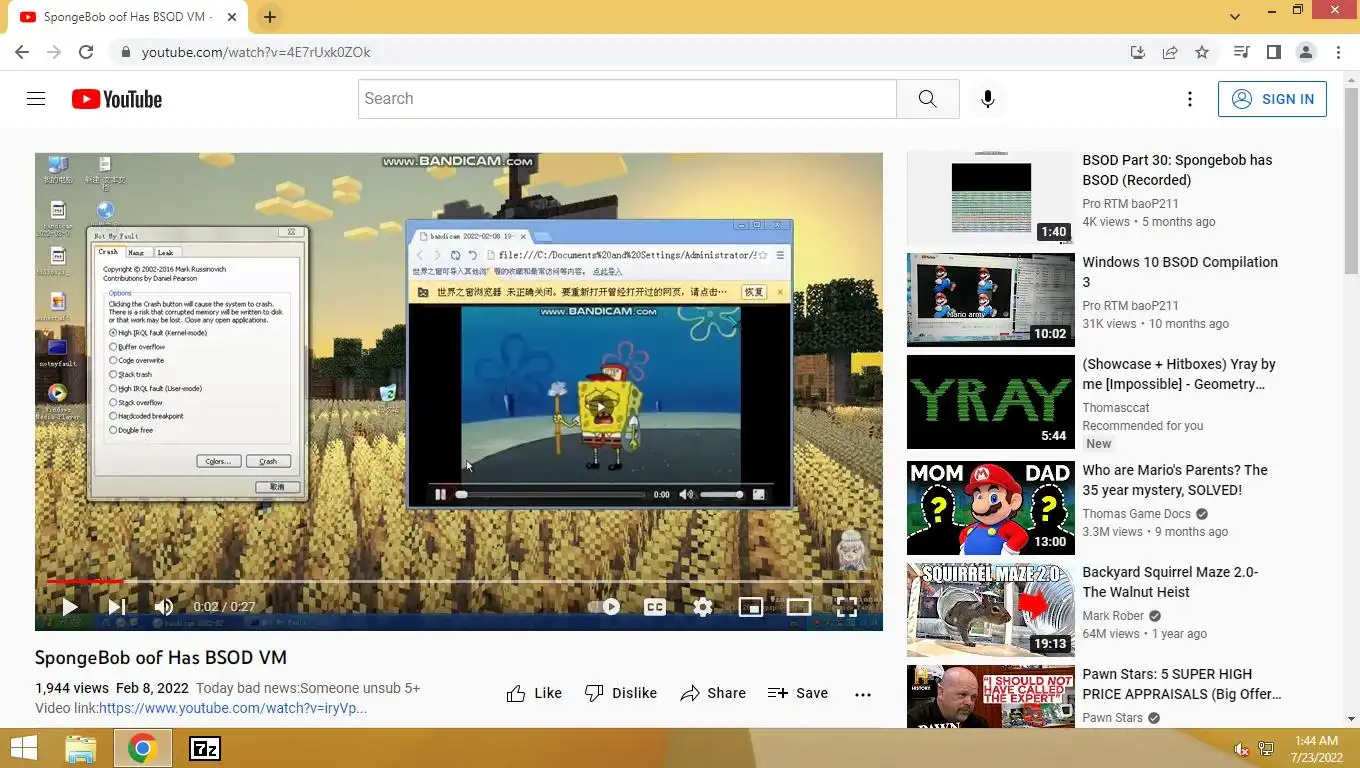Image resolution: width=1360 pixels, height=768 pixels.
Task: Dislike the video
Action: 620,693
